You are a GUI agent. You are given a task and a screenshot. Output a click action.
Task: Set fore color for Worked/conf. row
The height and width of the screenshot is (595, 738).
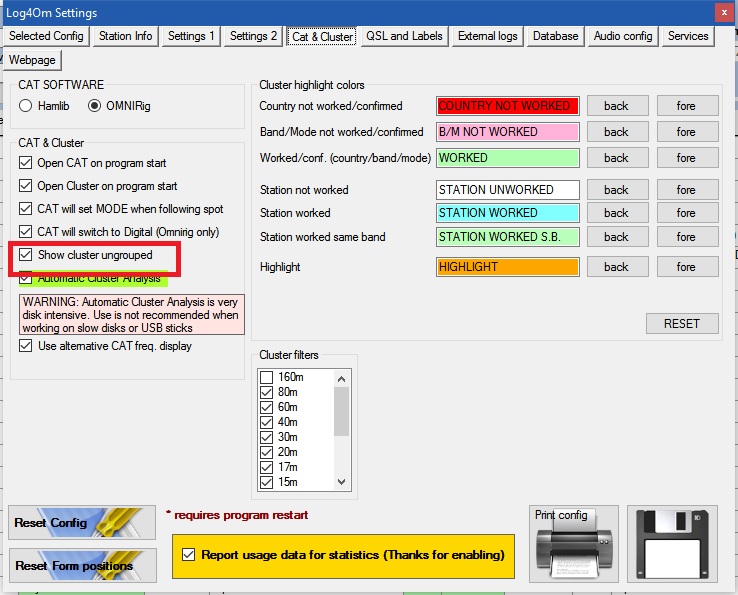tap(688, 158)
